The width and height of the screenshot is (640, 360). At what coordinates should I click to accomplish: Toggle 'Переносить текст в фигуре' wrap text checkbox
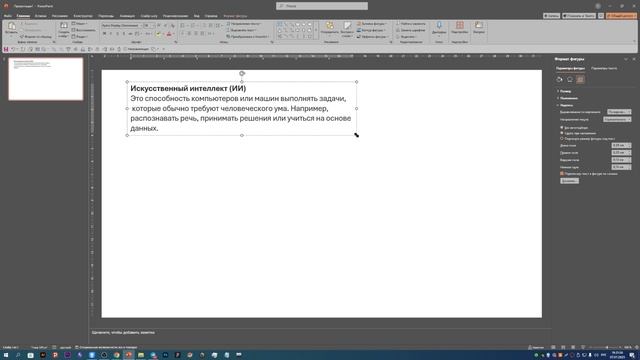[562, 173]
